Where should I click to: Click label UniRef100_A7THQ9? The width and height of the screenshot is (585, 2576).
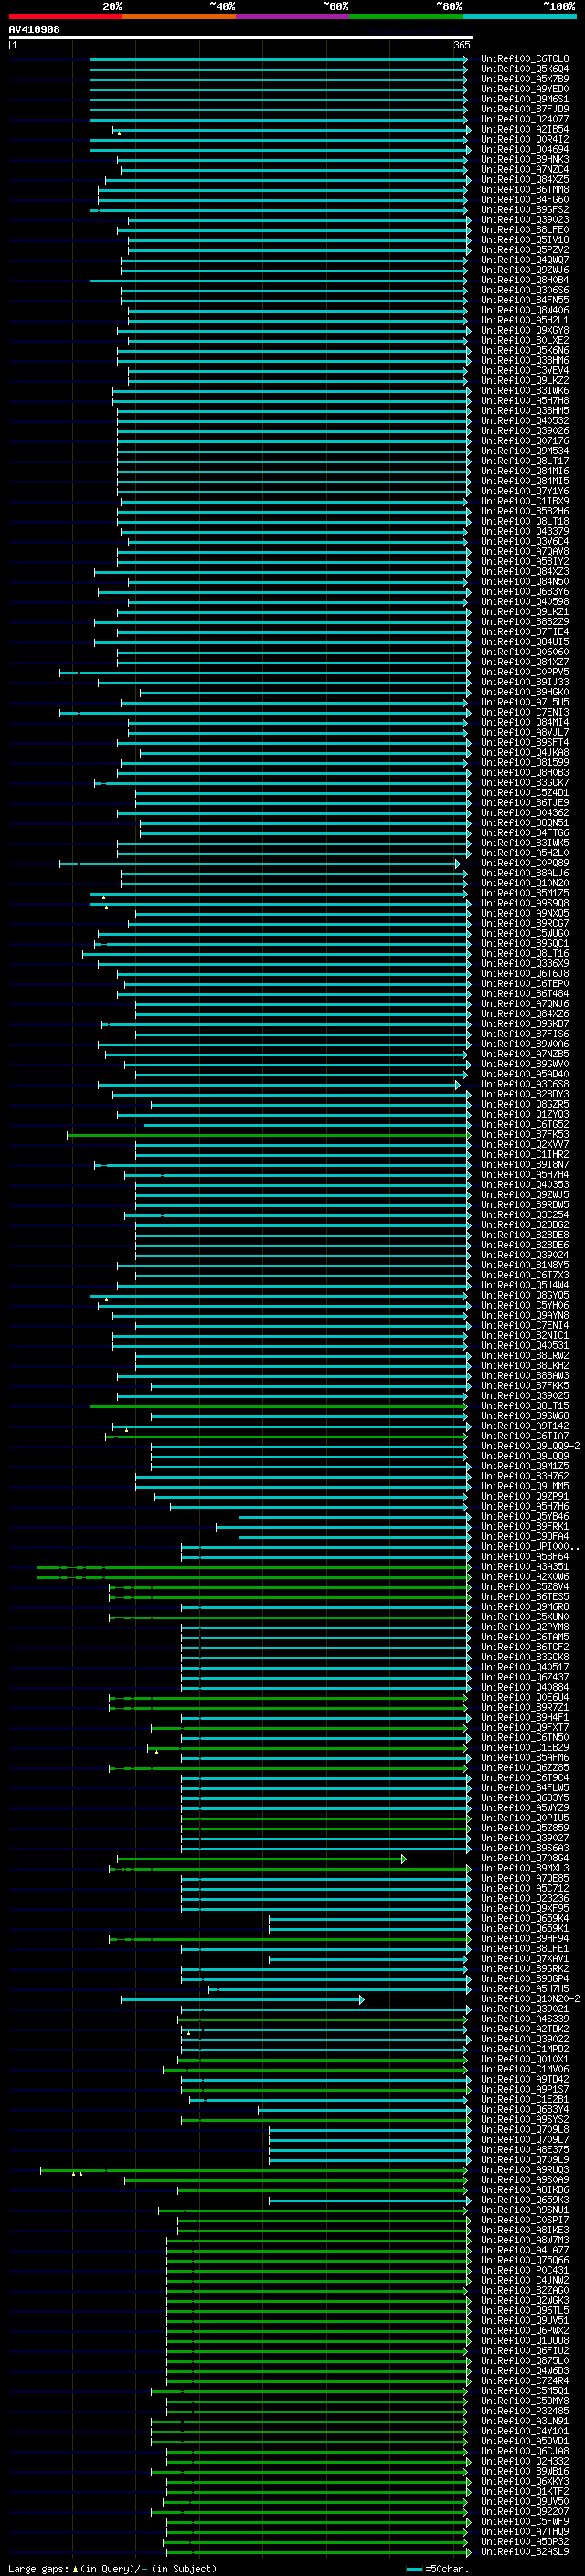(x=525, y=2532)
